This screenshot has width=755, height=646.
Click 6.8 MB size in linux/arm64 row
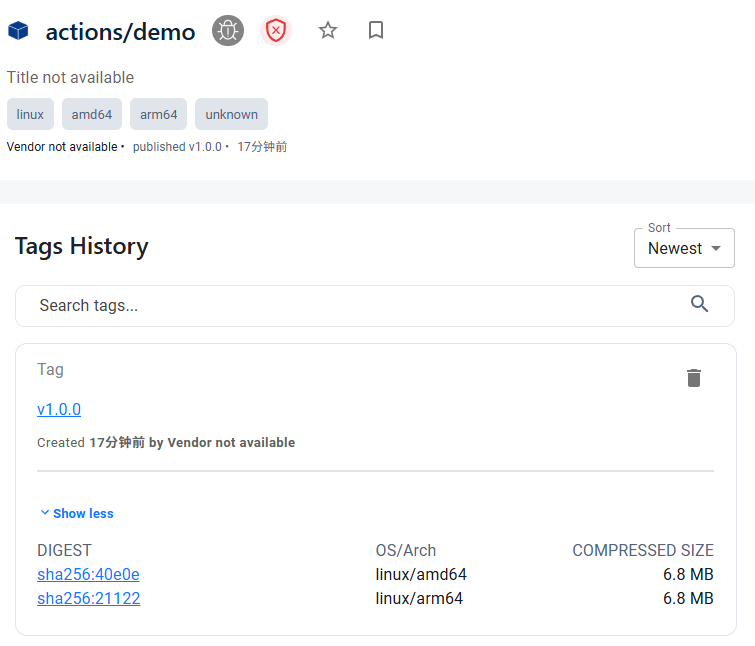[x=688, y=598]
